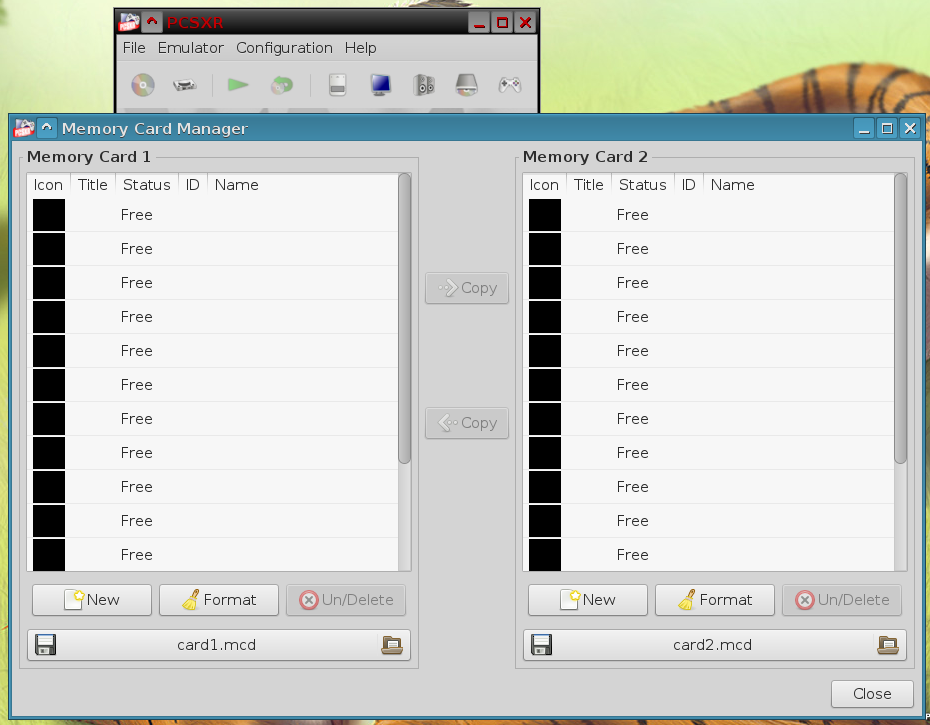Click Memory Card 1 list vertical scrollbar
The image size is (930, 725).
(x=405, y=318)
